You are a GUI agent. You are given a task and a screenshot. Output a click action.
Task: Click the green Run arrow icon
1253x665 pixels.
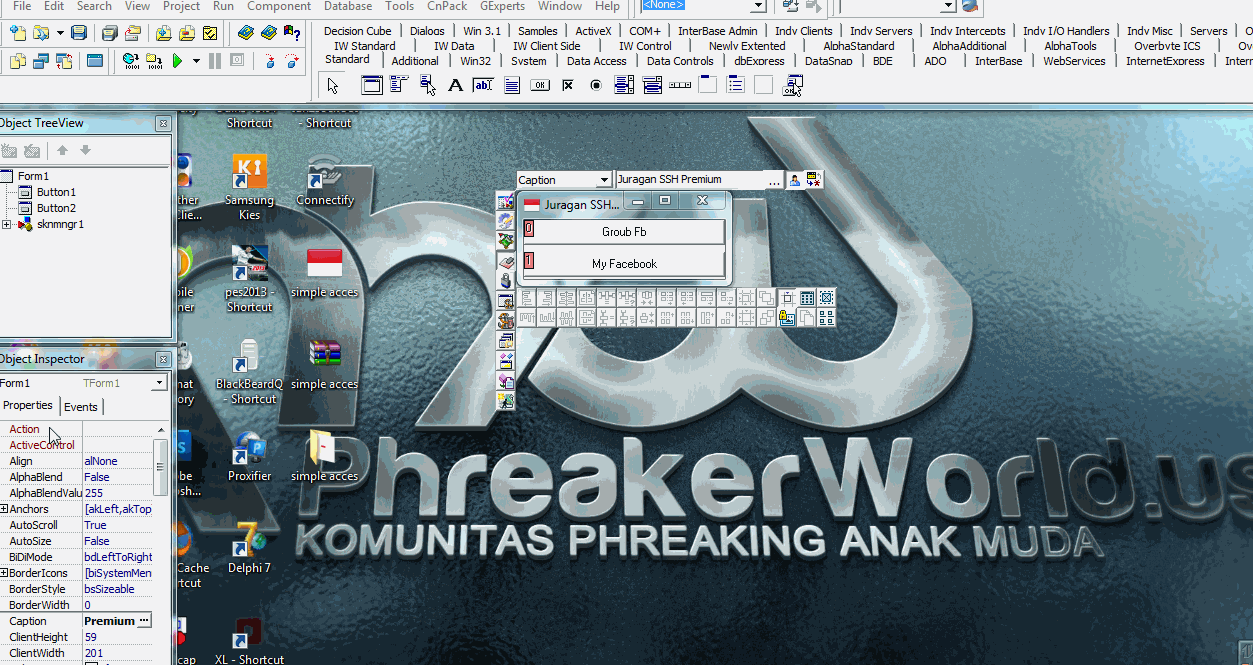177,61
